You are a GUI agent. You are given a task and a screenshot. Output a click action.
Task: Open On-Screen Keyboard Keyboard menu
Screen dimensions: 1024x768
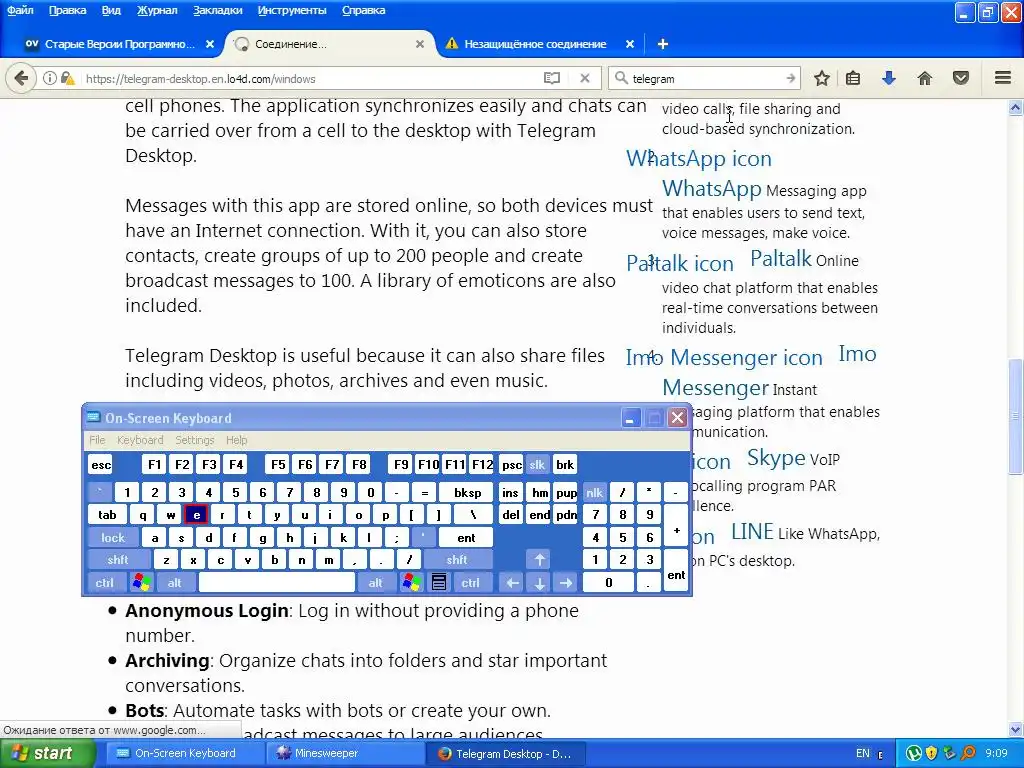coord(140,440)
